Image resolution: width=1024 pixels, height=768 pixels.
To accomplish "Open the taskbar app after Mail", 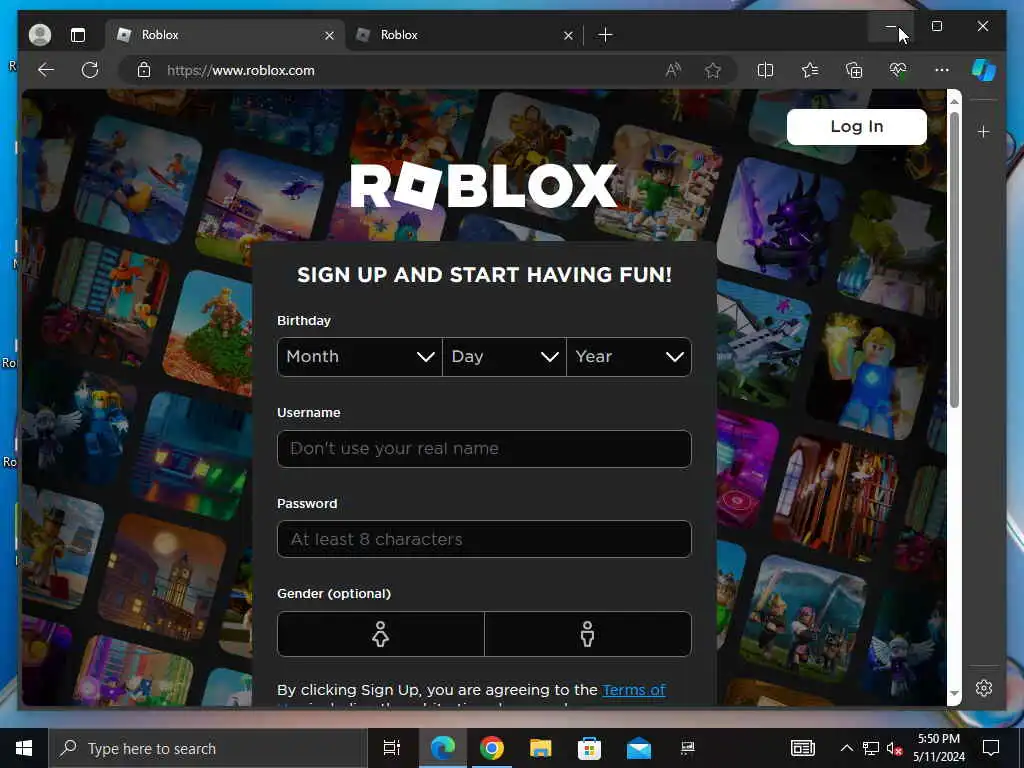I will point(688,748).
